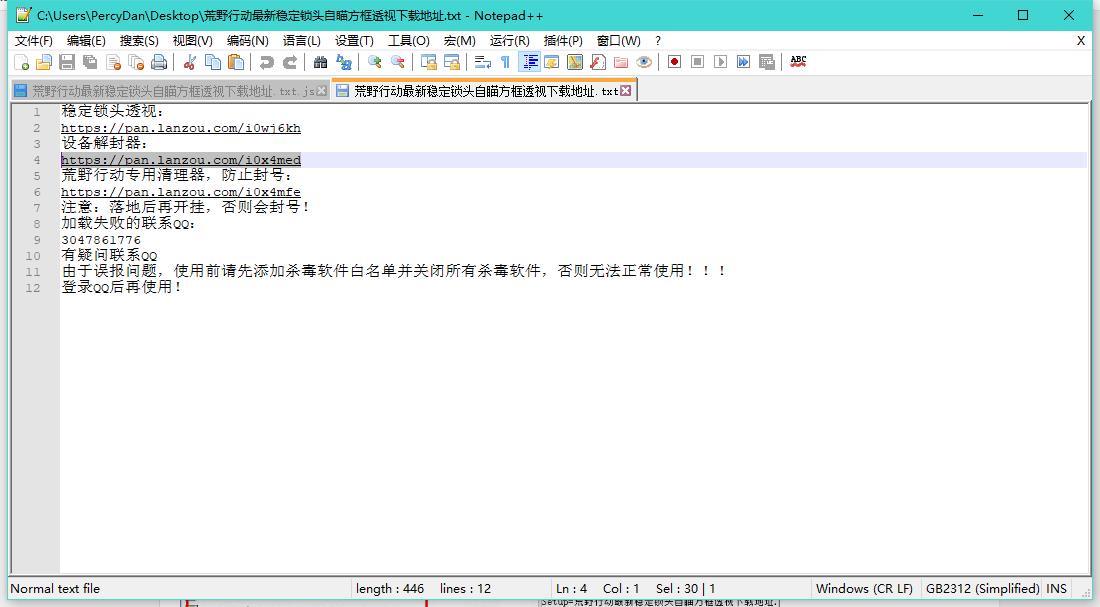The width and height of the screenshot is (1100, 607).
Task: Open the Function List toolbar icon
Action: click(x=598, y=62)
